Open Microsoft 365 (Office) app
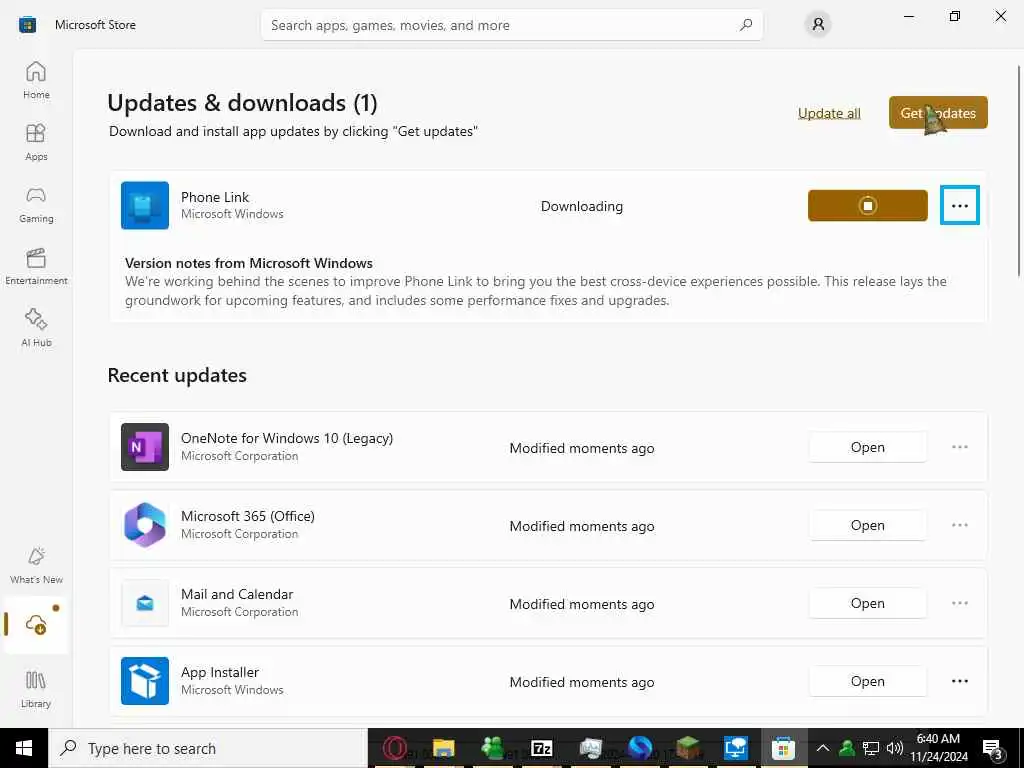Image resolution: width=1024 pixels, height=768 pixels. (867, 526)
